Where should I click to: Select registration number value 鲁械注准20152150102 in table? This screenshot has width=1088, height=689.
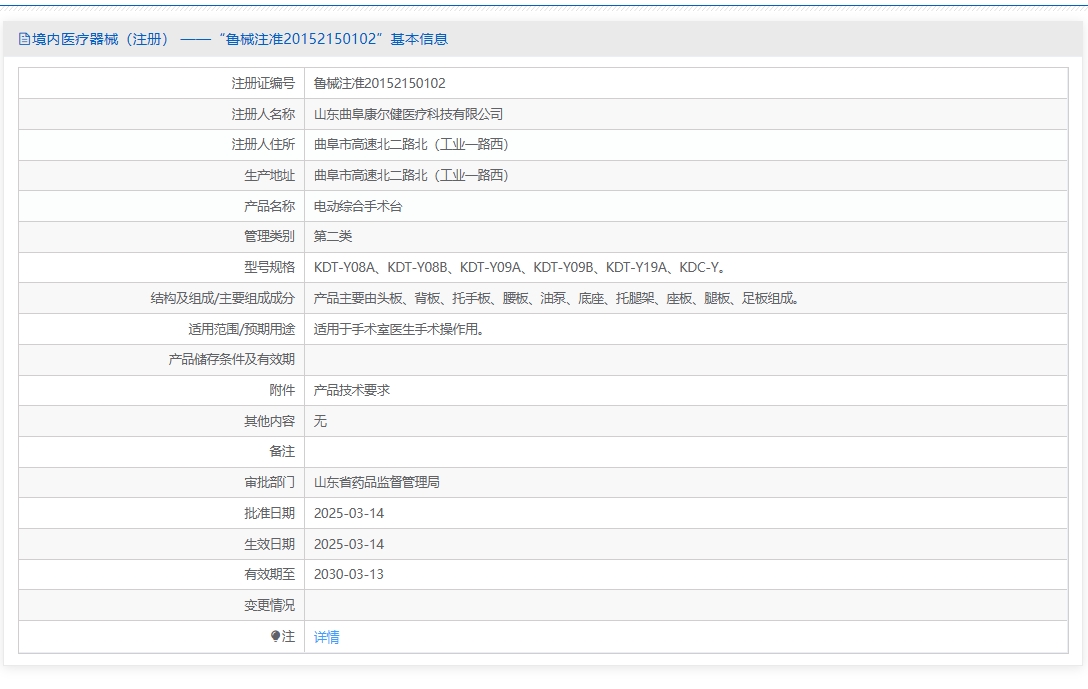pos(380,83)
